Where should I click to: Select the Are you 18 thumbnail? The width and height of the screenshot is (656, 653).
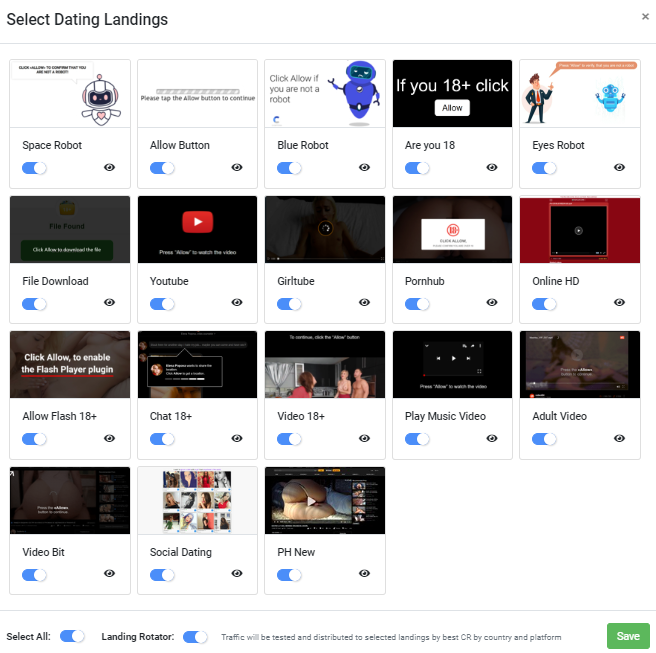click(452, 93)
